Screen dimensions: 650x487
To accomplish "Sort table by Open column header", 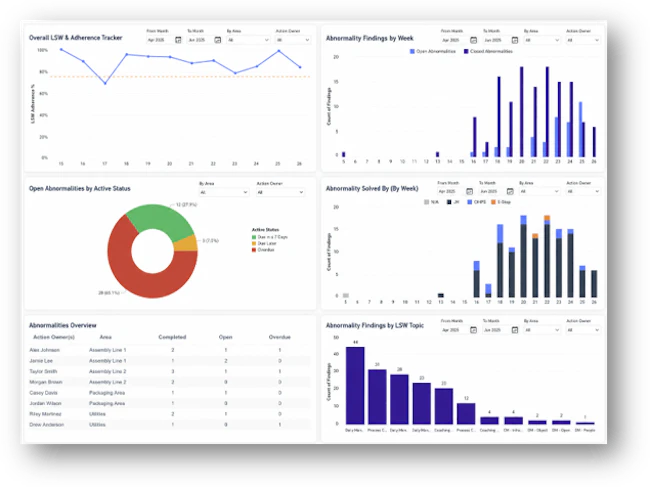I will pyautogui.click(x=226, y=337).
